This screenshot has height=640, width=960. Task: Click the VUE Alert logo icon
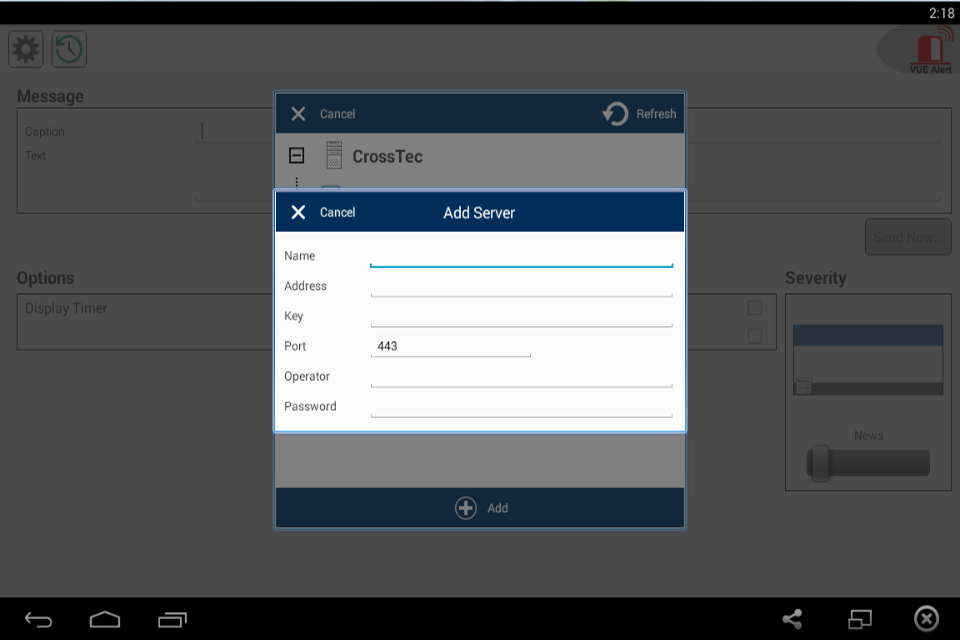coord(931,52)
